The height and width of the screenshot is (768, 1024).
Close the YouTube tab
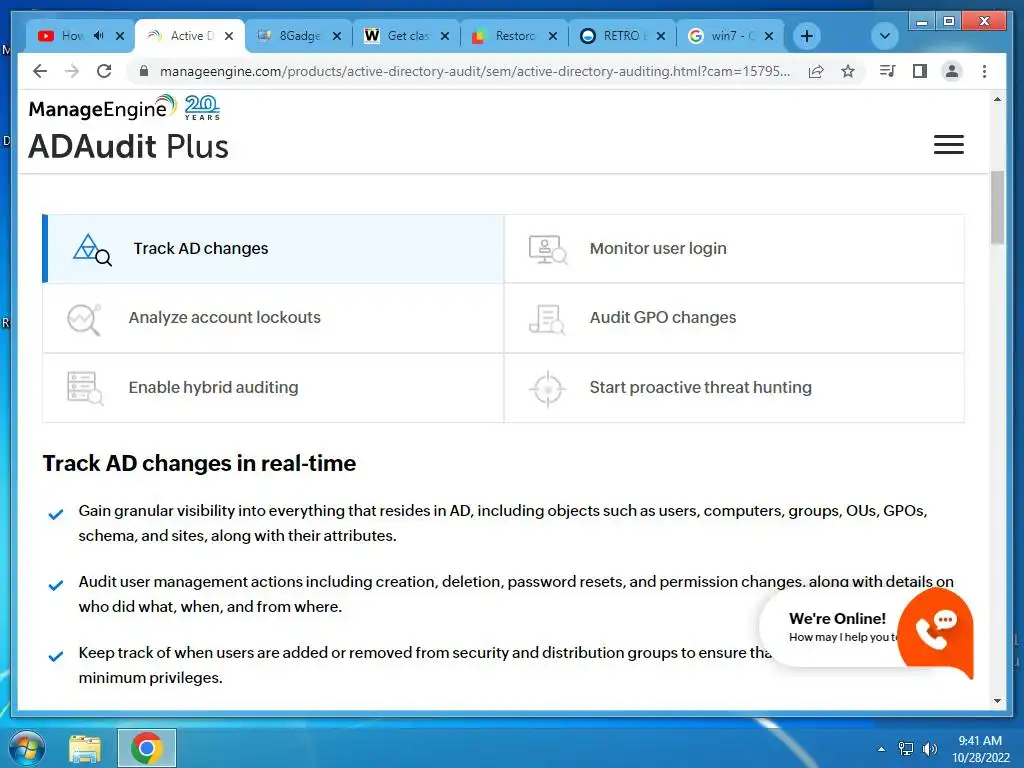point(120,36)
